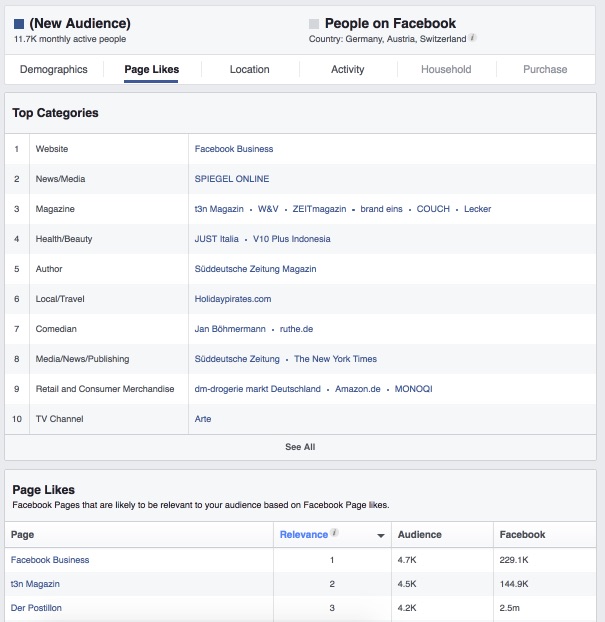Click the Page column header
This screenshot has width=605, height=622.
(22, 535)
